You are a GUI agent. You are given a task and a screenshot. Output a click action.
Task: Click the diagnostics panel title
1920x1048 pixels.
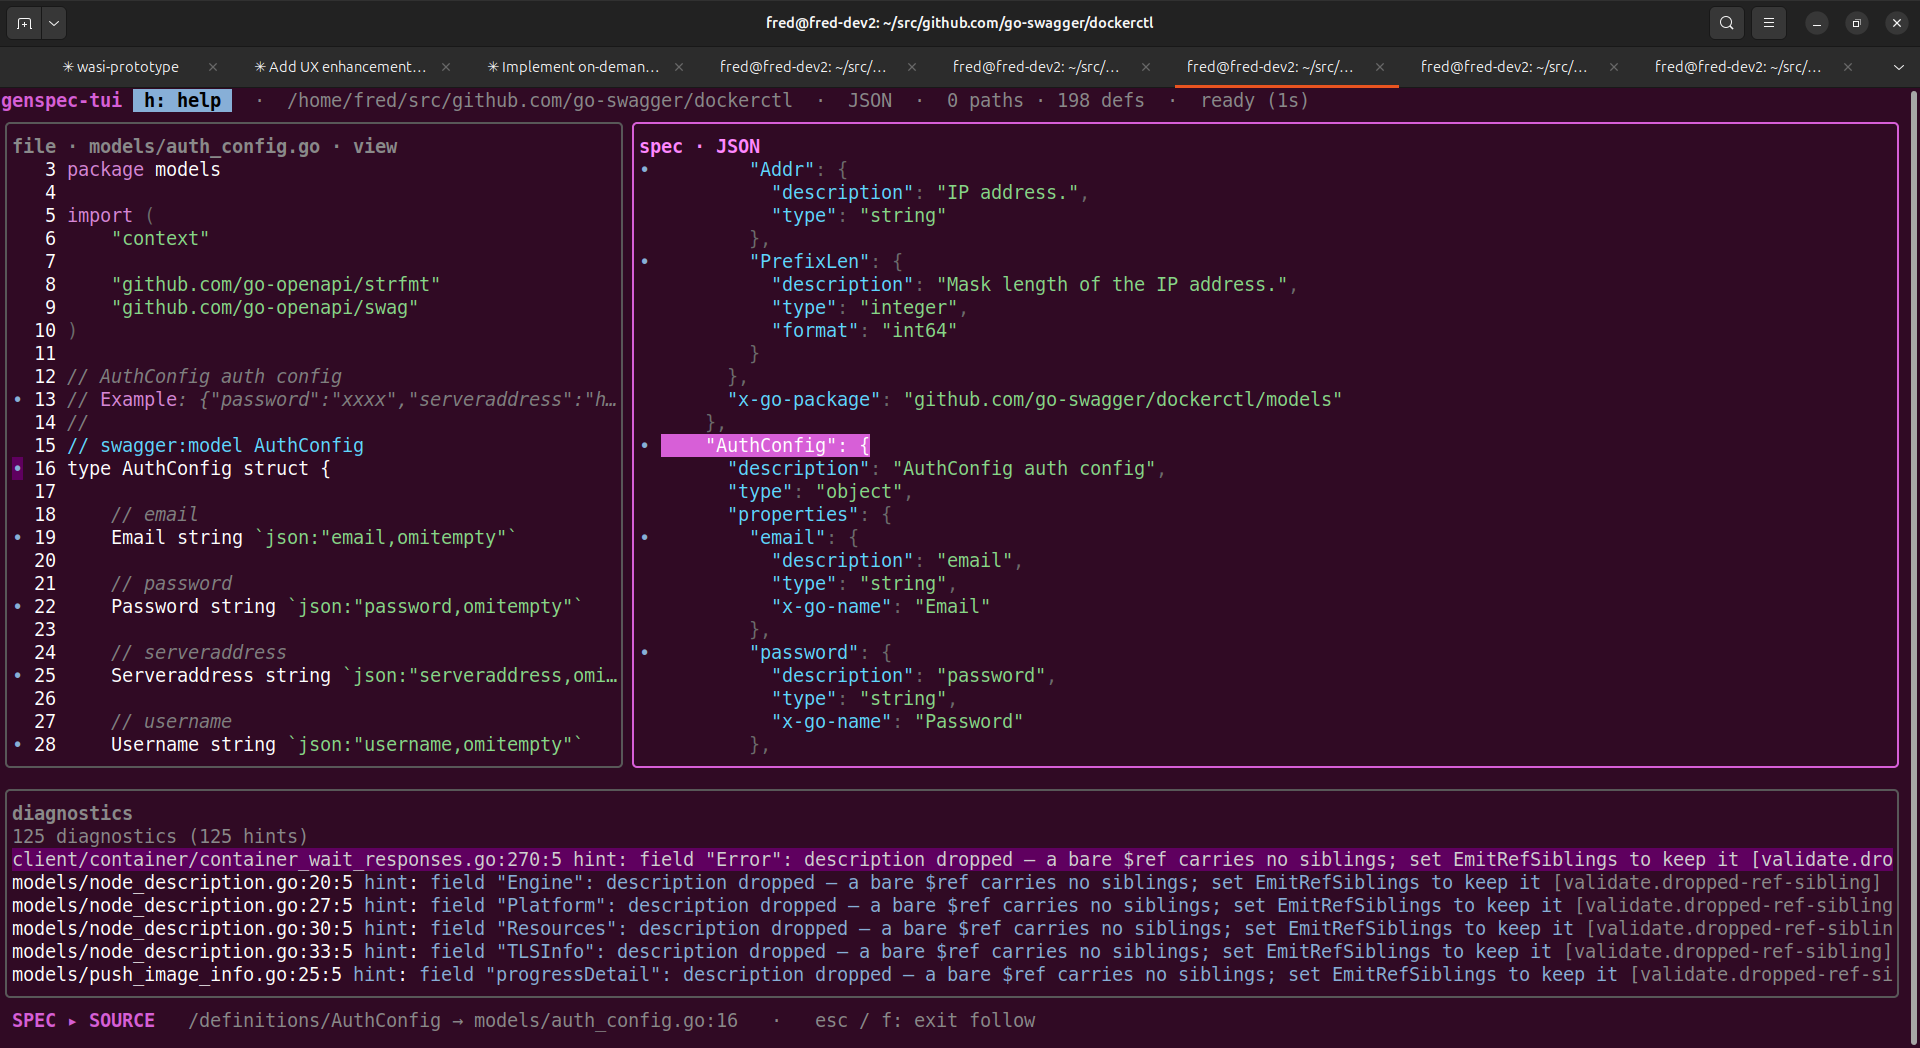pyautogui.click(x=72, y=813)
